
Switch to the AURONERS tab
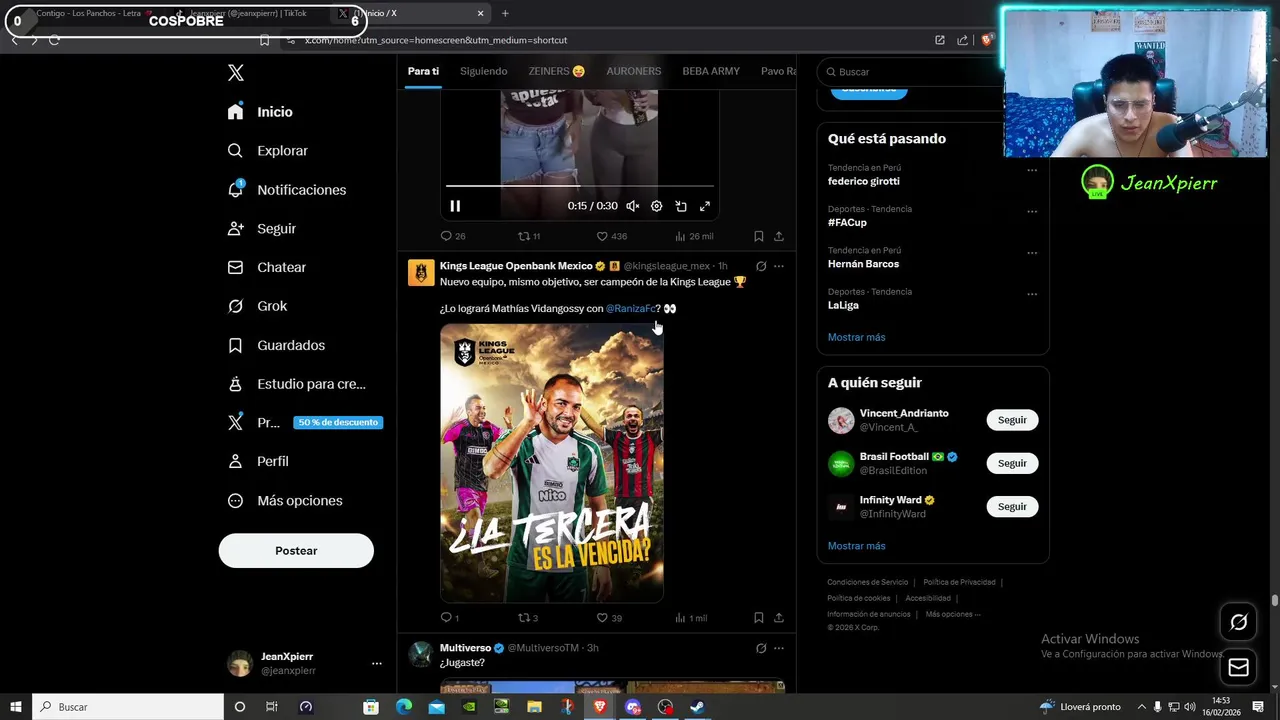(634, 71)
